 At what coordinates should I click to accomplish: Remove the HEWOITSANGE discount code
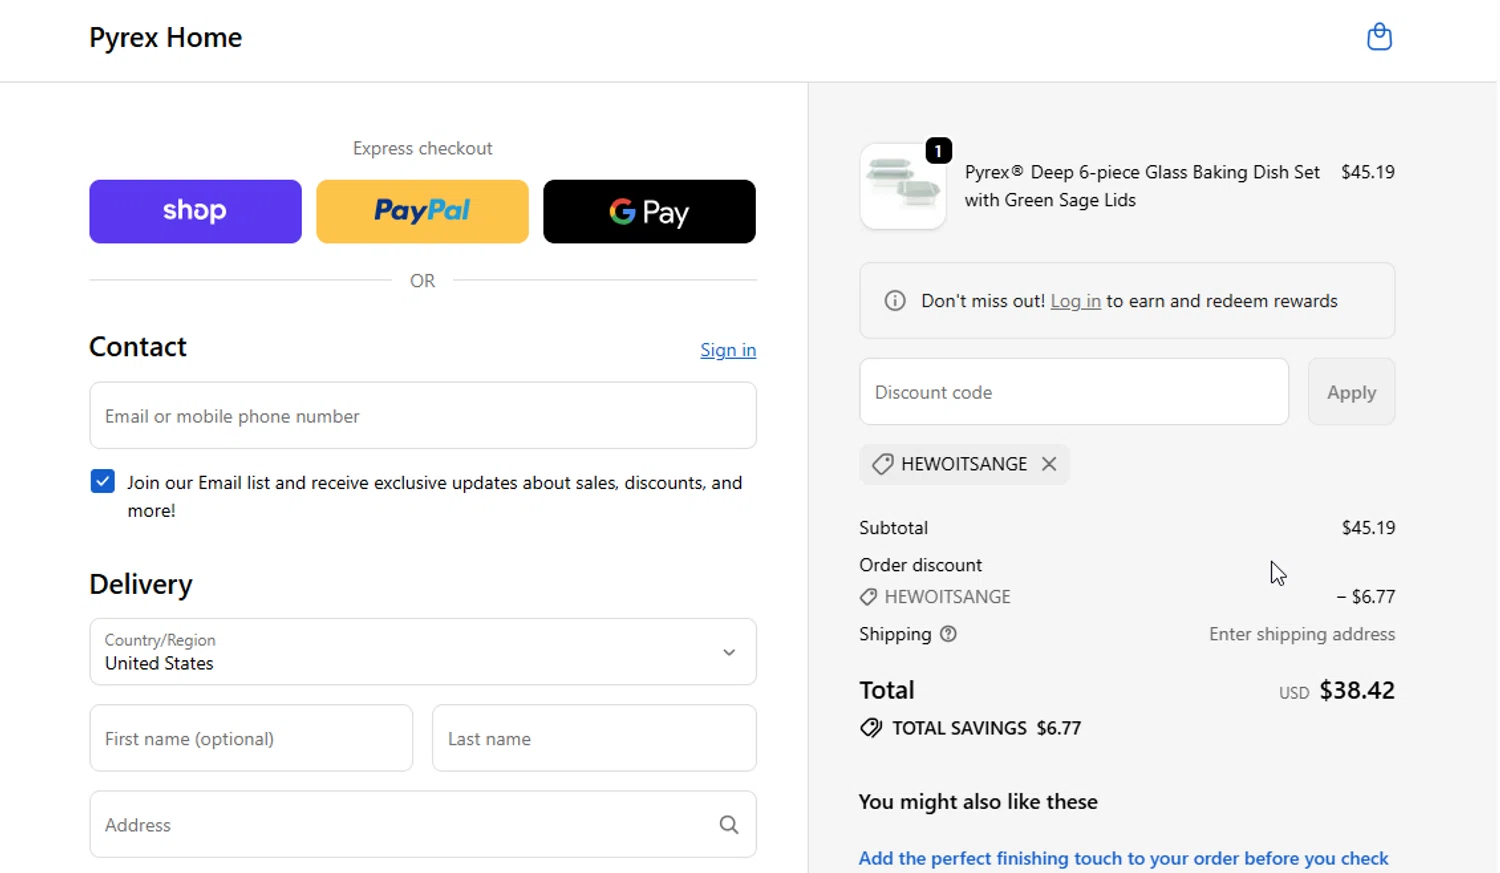pos(1049,464)
